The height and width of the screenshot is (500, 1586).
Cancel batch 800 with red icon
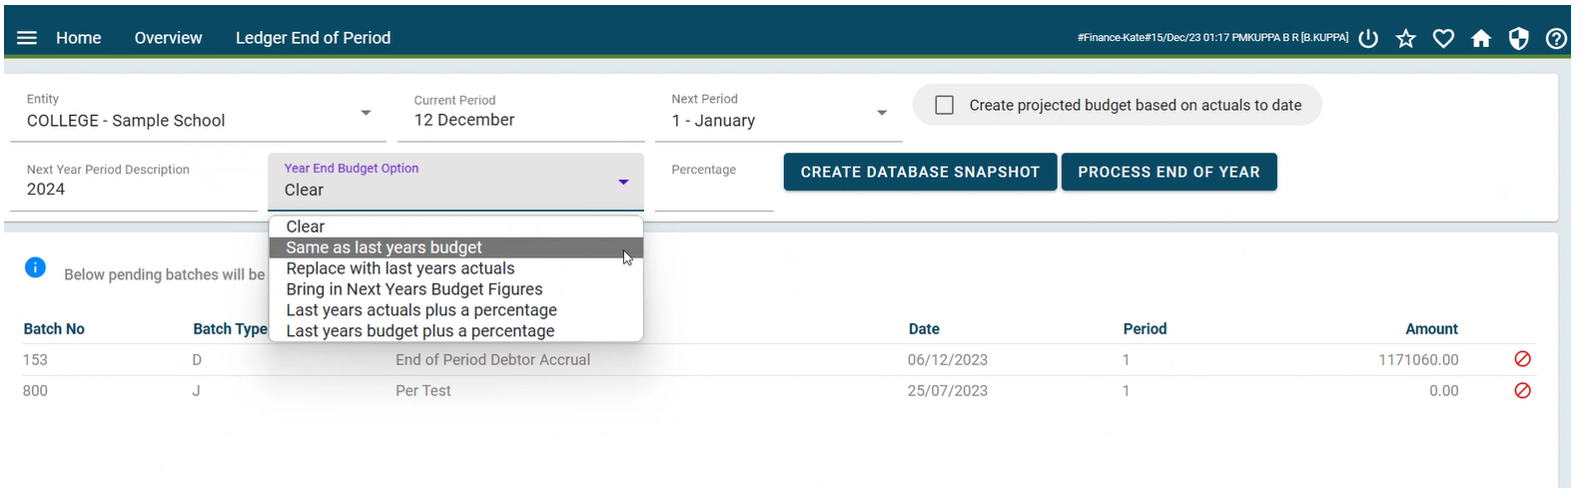[1522, 390]
